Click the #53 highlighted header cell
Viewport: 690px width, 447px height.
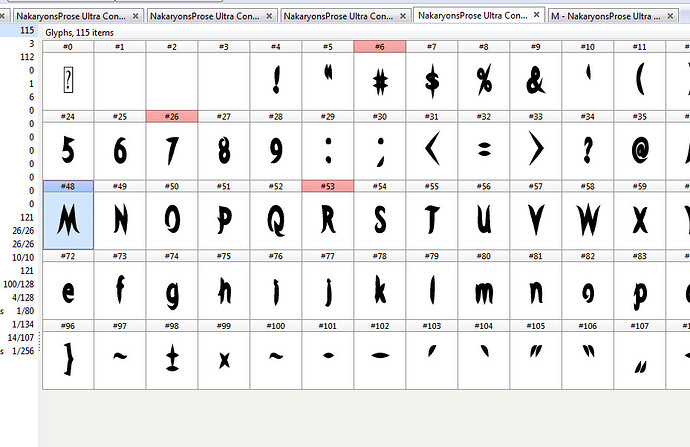coord(328,186)
